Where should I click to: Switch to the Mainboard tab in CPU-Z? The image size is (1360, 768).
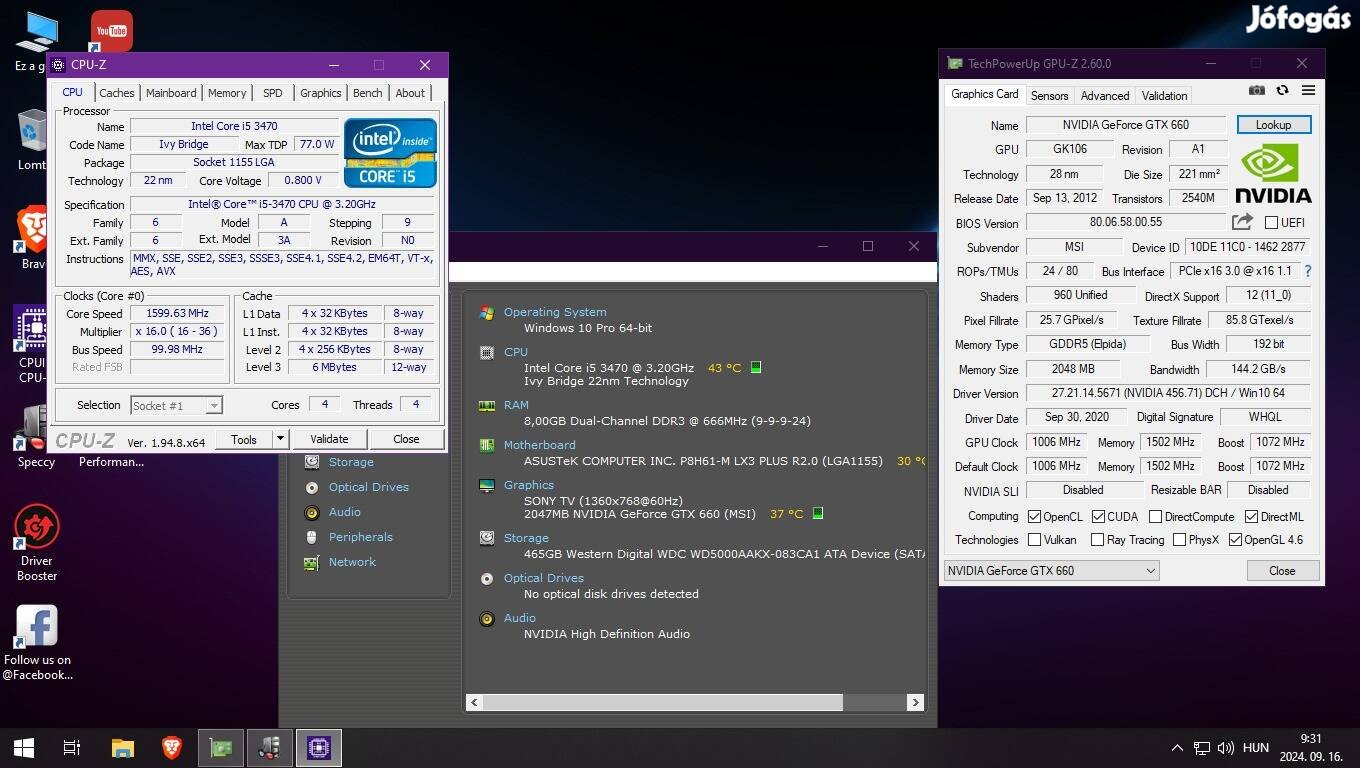[x=171, y=93]
